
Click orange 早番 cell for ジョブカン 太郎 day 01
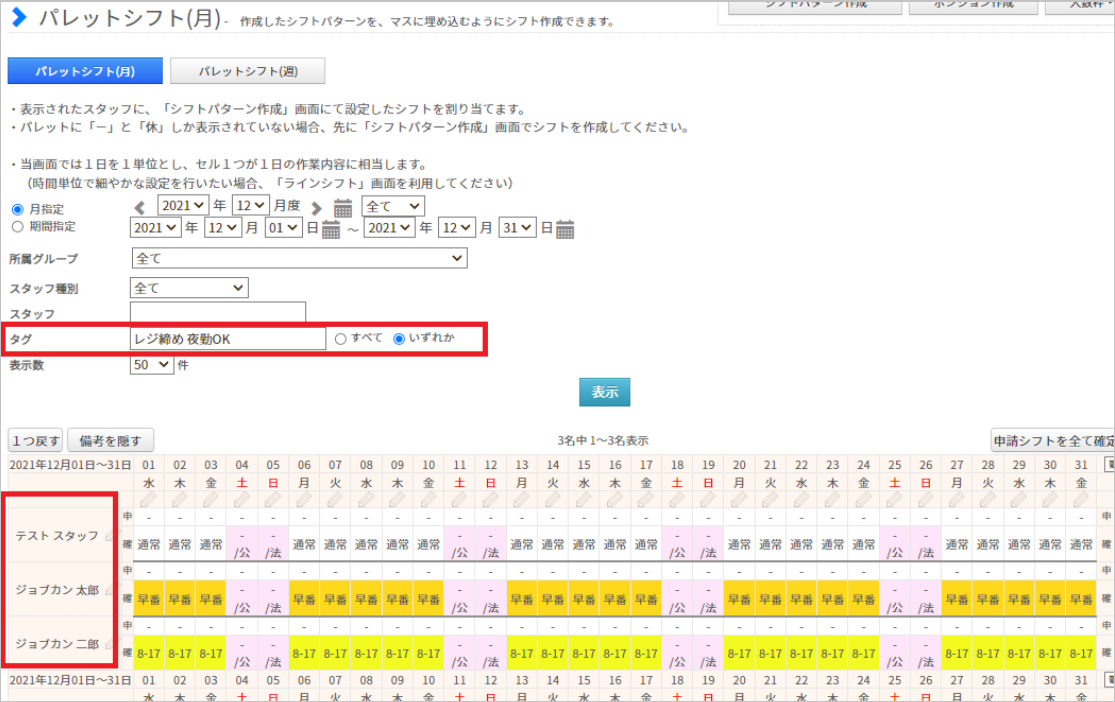(x=149, y=600)
